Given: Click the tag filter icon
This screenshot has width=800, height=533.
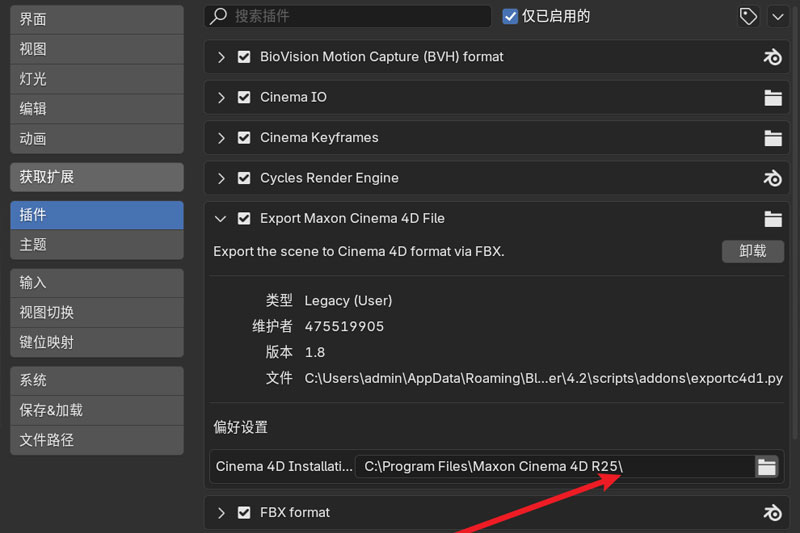Looking at the screenshot, I should point(747,16).
